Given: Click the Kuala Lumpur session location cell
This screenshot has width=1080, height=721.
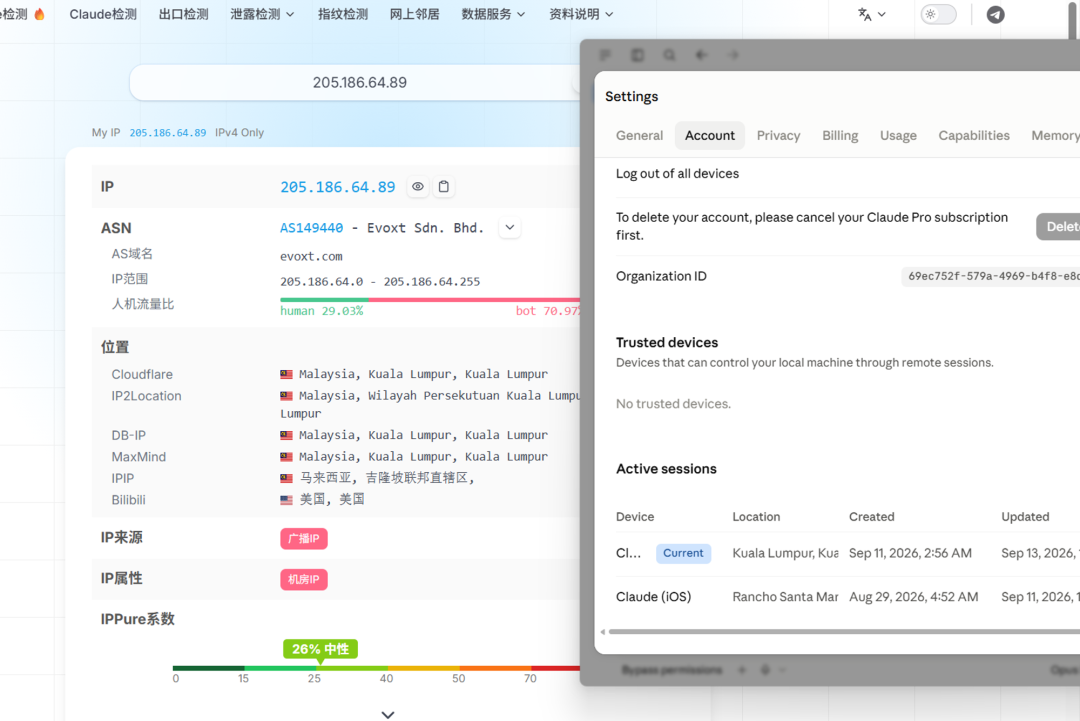Looking at the screenshot, I should (785, 553).
